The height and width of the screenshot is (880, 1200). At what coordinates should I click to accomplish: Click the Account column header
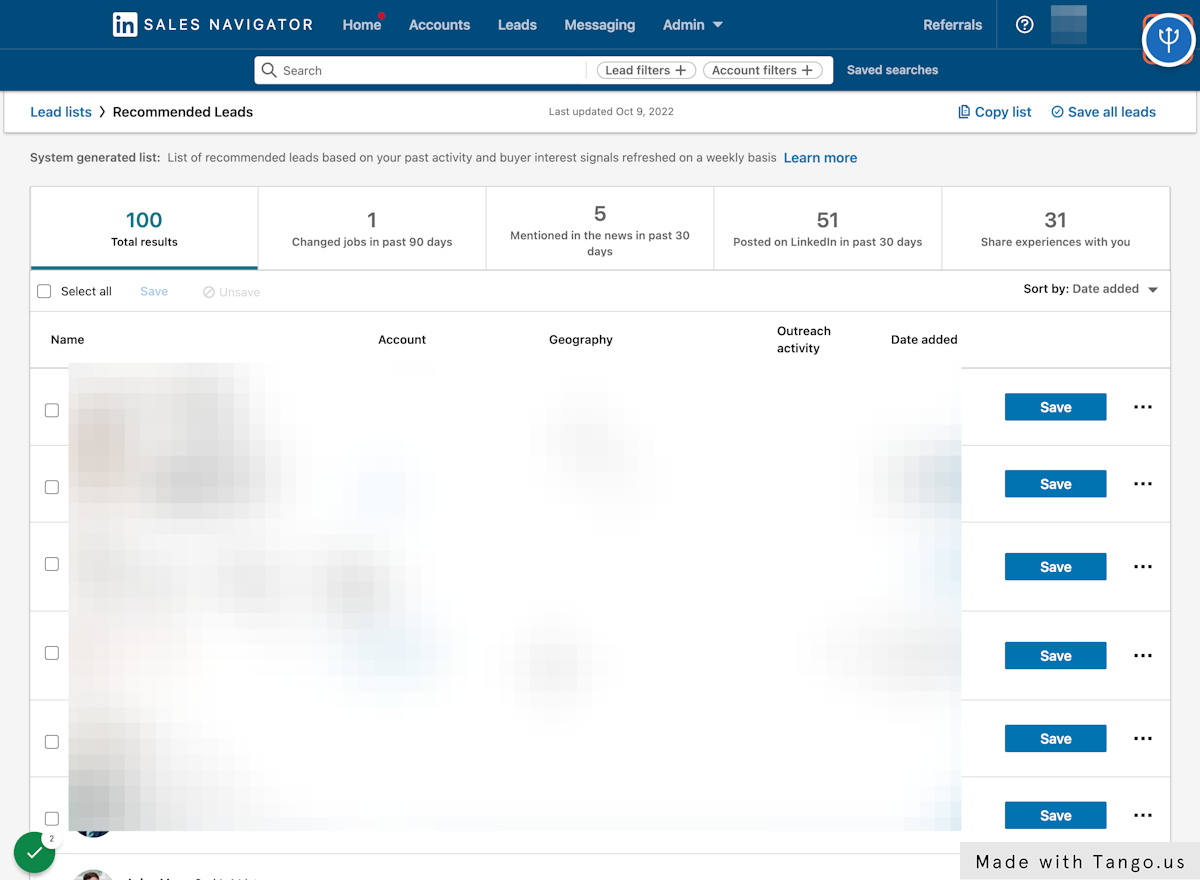tap(402, 340)
